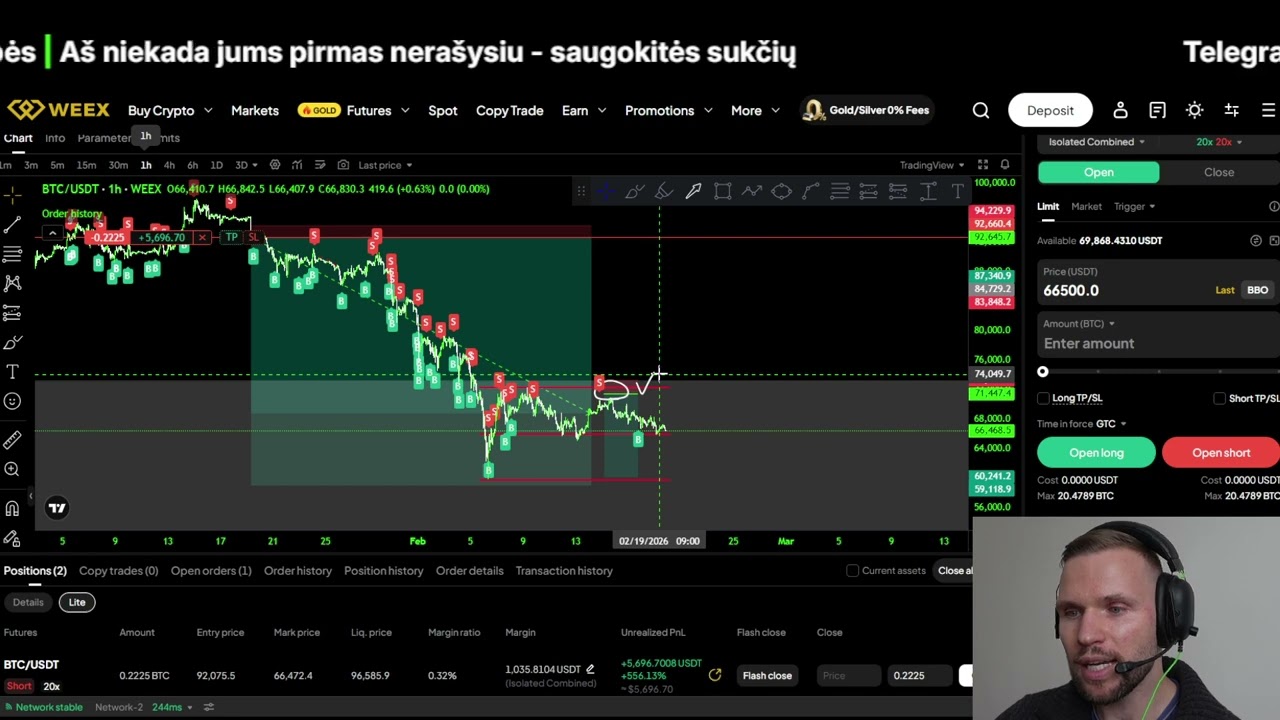Select the rectangle shape tool
The height and width of the screenshot is (720, 1280).
(x=722, y=191)
